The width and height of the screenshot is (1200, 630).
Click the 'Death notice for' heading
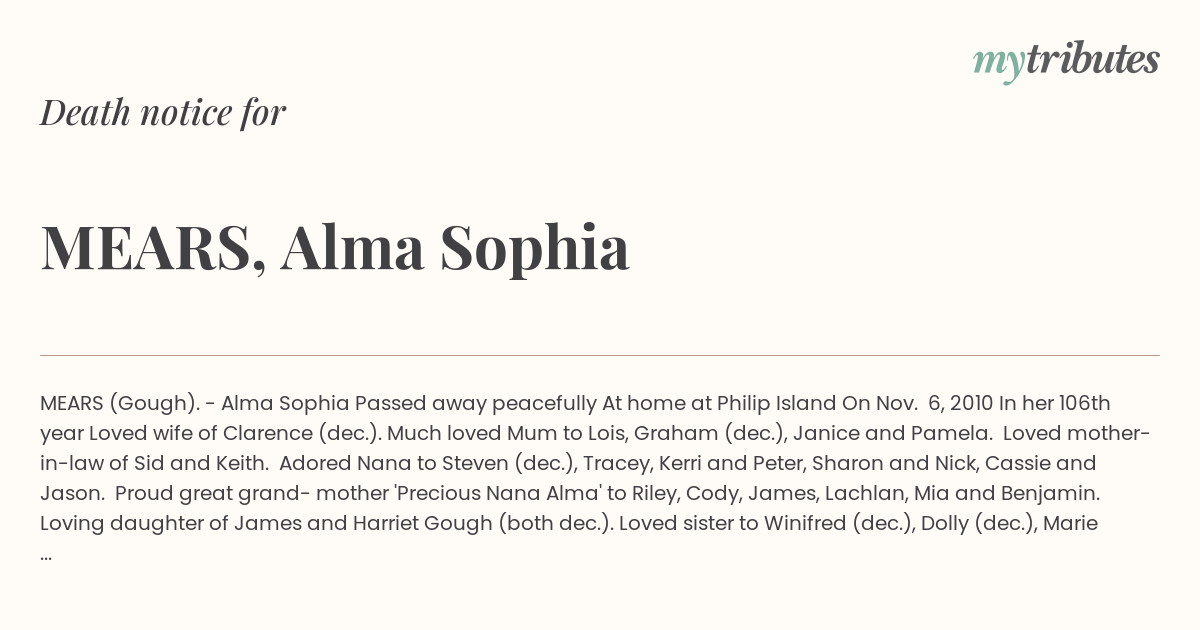163,112
